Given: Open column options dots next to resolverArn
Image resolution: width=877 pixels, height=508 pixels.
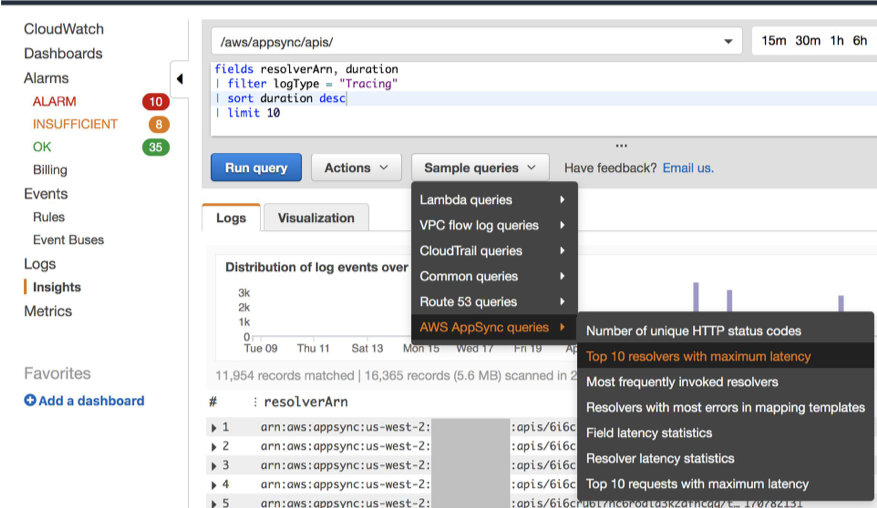Looking at the screenshot, I should pos(255,402).
